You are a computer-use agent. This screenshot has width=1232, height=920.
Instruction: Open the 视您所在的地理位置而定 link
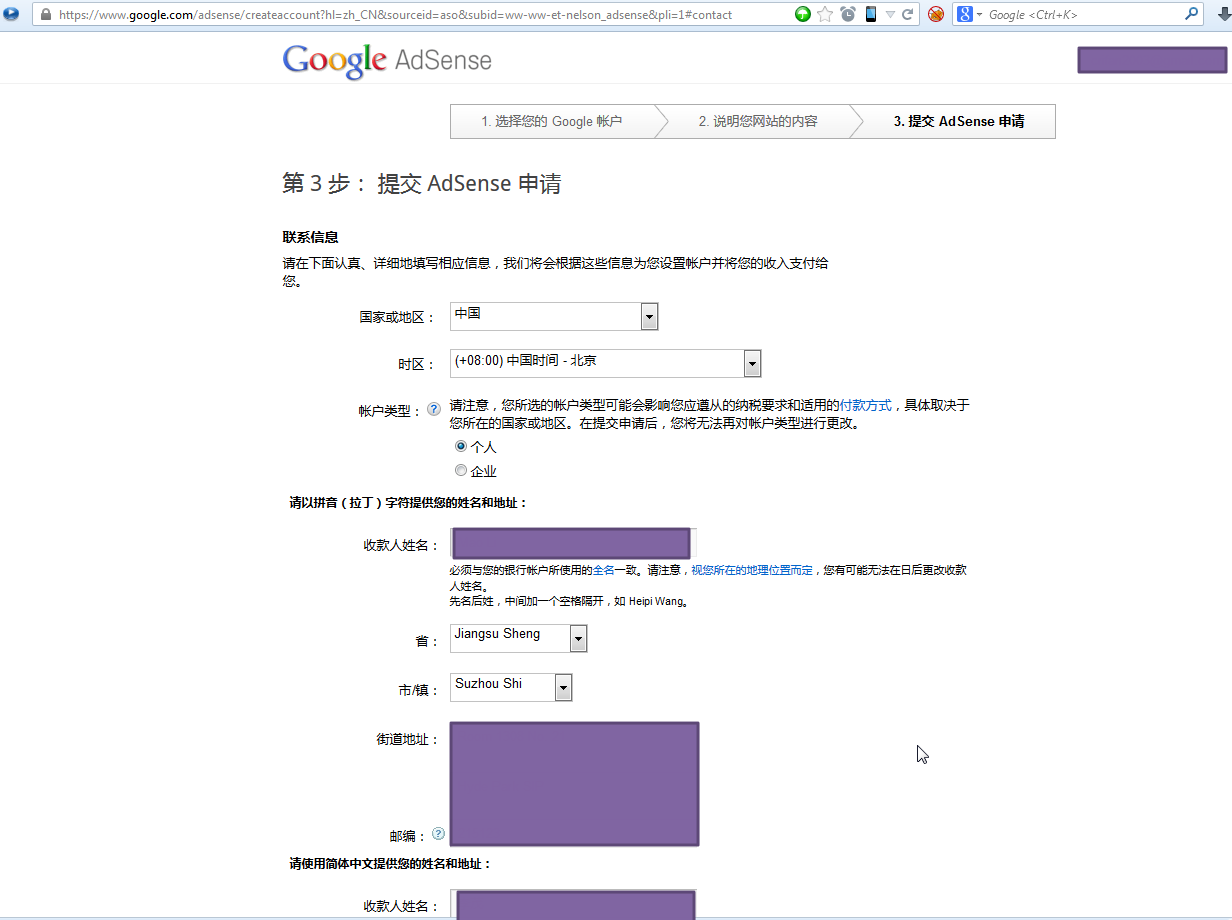(x=752, y=570)
